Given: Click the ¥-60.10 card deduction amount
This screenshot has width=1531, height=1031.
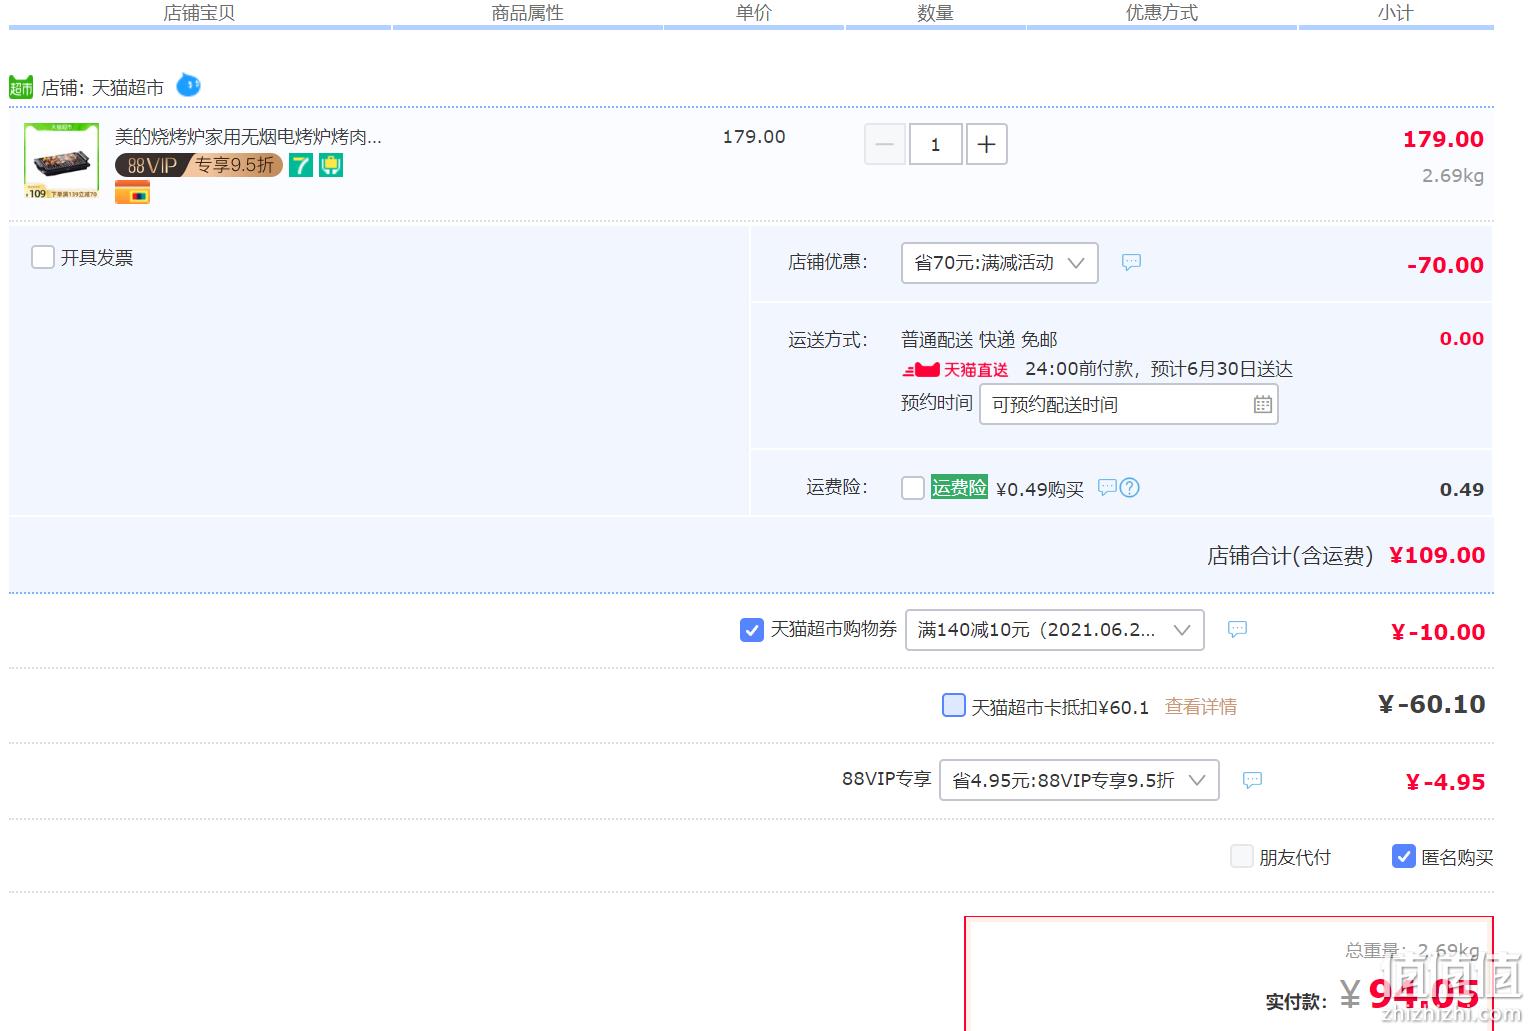Looking at the screenshot, I should 1432,705.
